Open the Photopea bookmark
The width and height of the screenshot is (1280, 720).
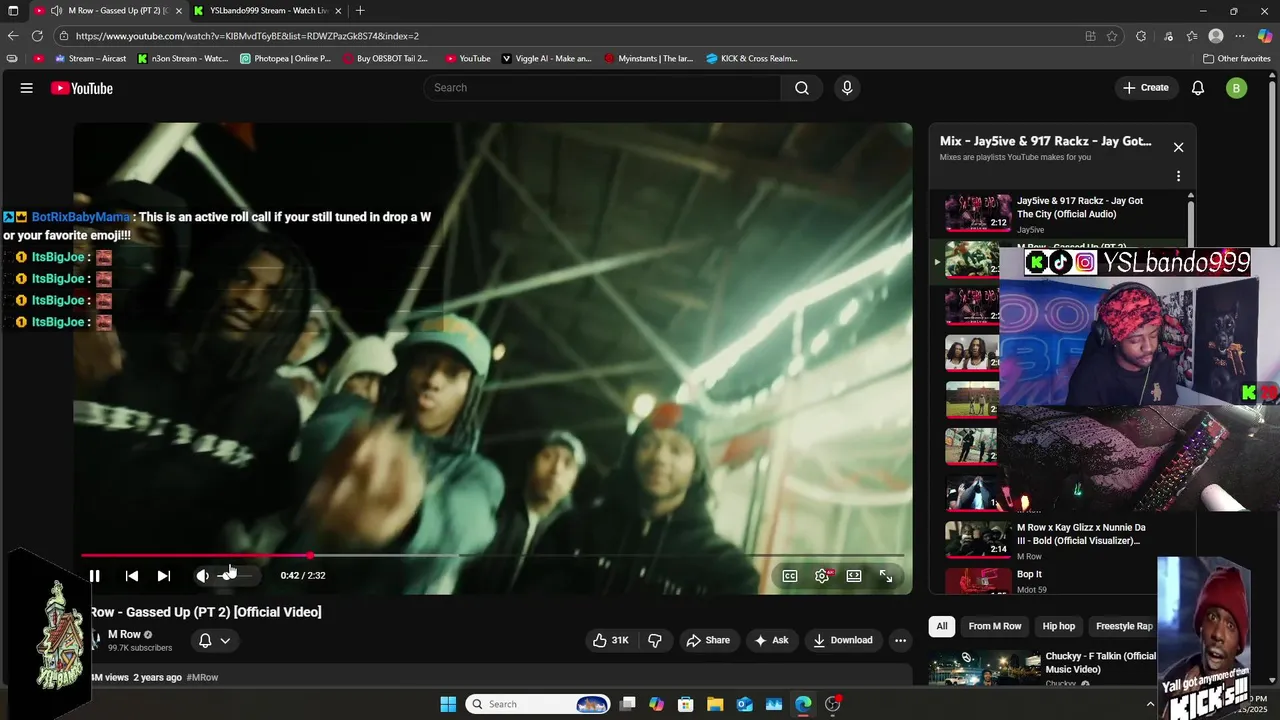(x=286, y=58)
